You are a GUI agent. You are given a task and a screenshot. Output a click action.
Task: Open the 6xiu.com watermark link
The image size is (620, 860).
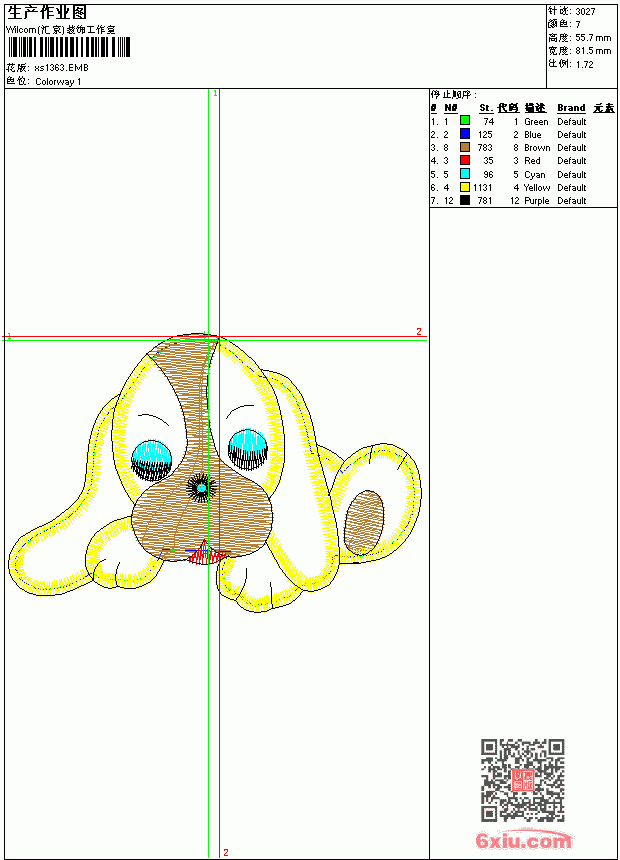click(x=523, y=840)
